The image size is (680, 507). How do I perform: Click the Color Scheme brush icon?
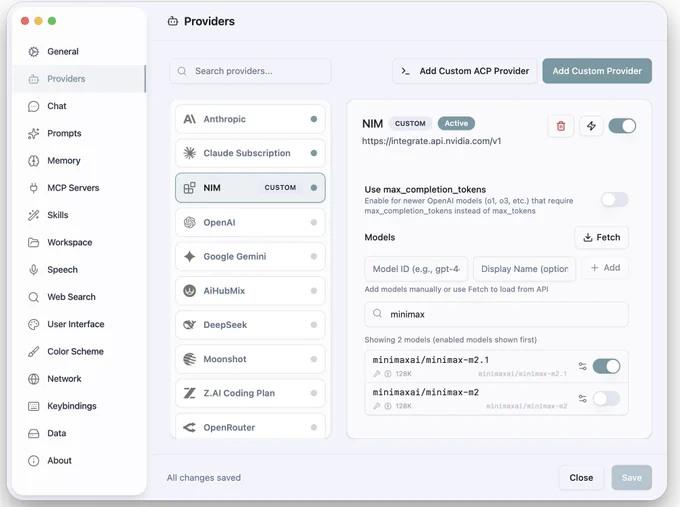(33, 352)
